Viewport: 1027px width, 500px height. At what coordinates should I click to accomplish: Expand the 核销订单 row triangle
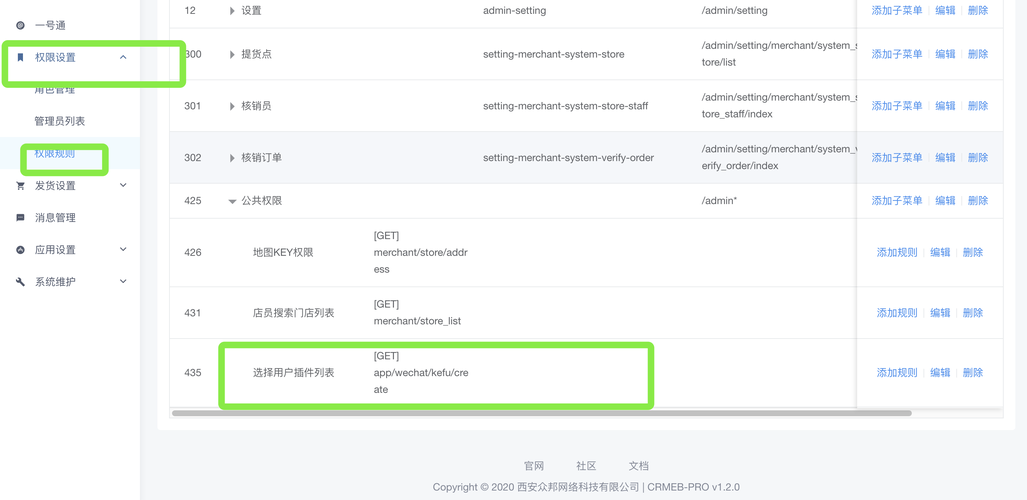[232, 158]
